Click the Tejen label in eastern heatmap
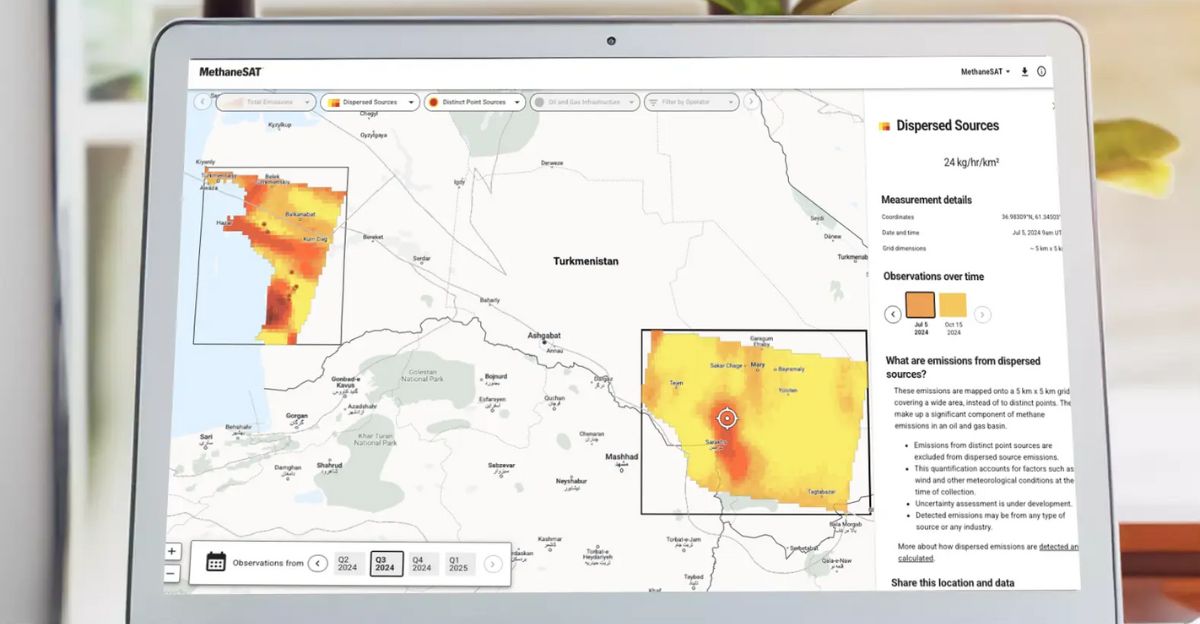This screenshot has width=1200, height=624. tap(676, 383)
